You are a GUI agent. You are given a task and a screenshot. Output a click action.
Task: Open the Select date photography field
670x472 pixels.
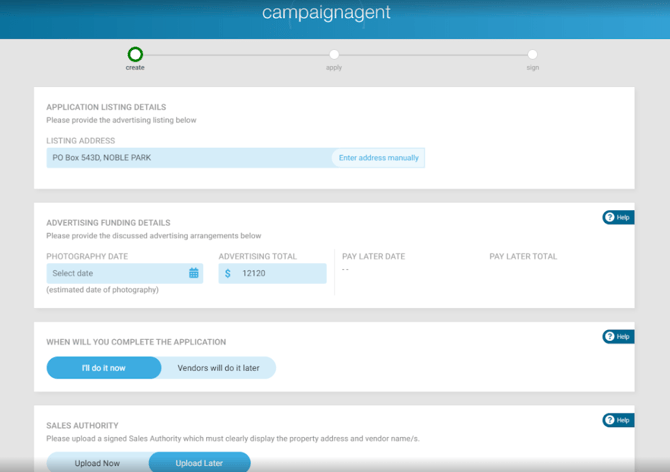click(x=124, y=273)
